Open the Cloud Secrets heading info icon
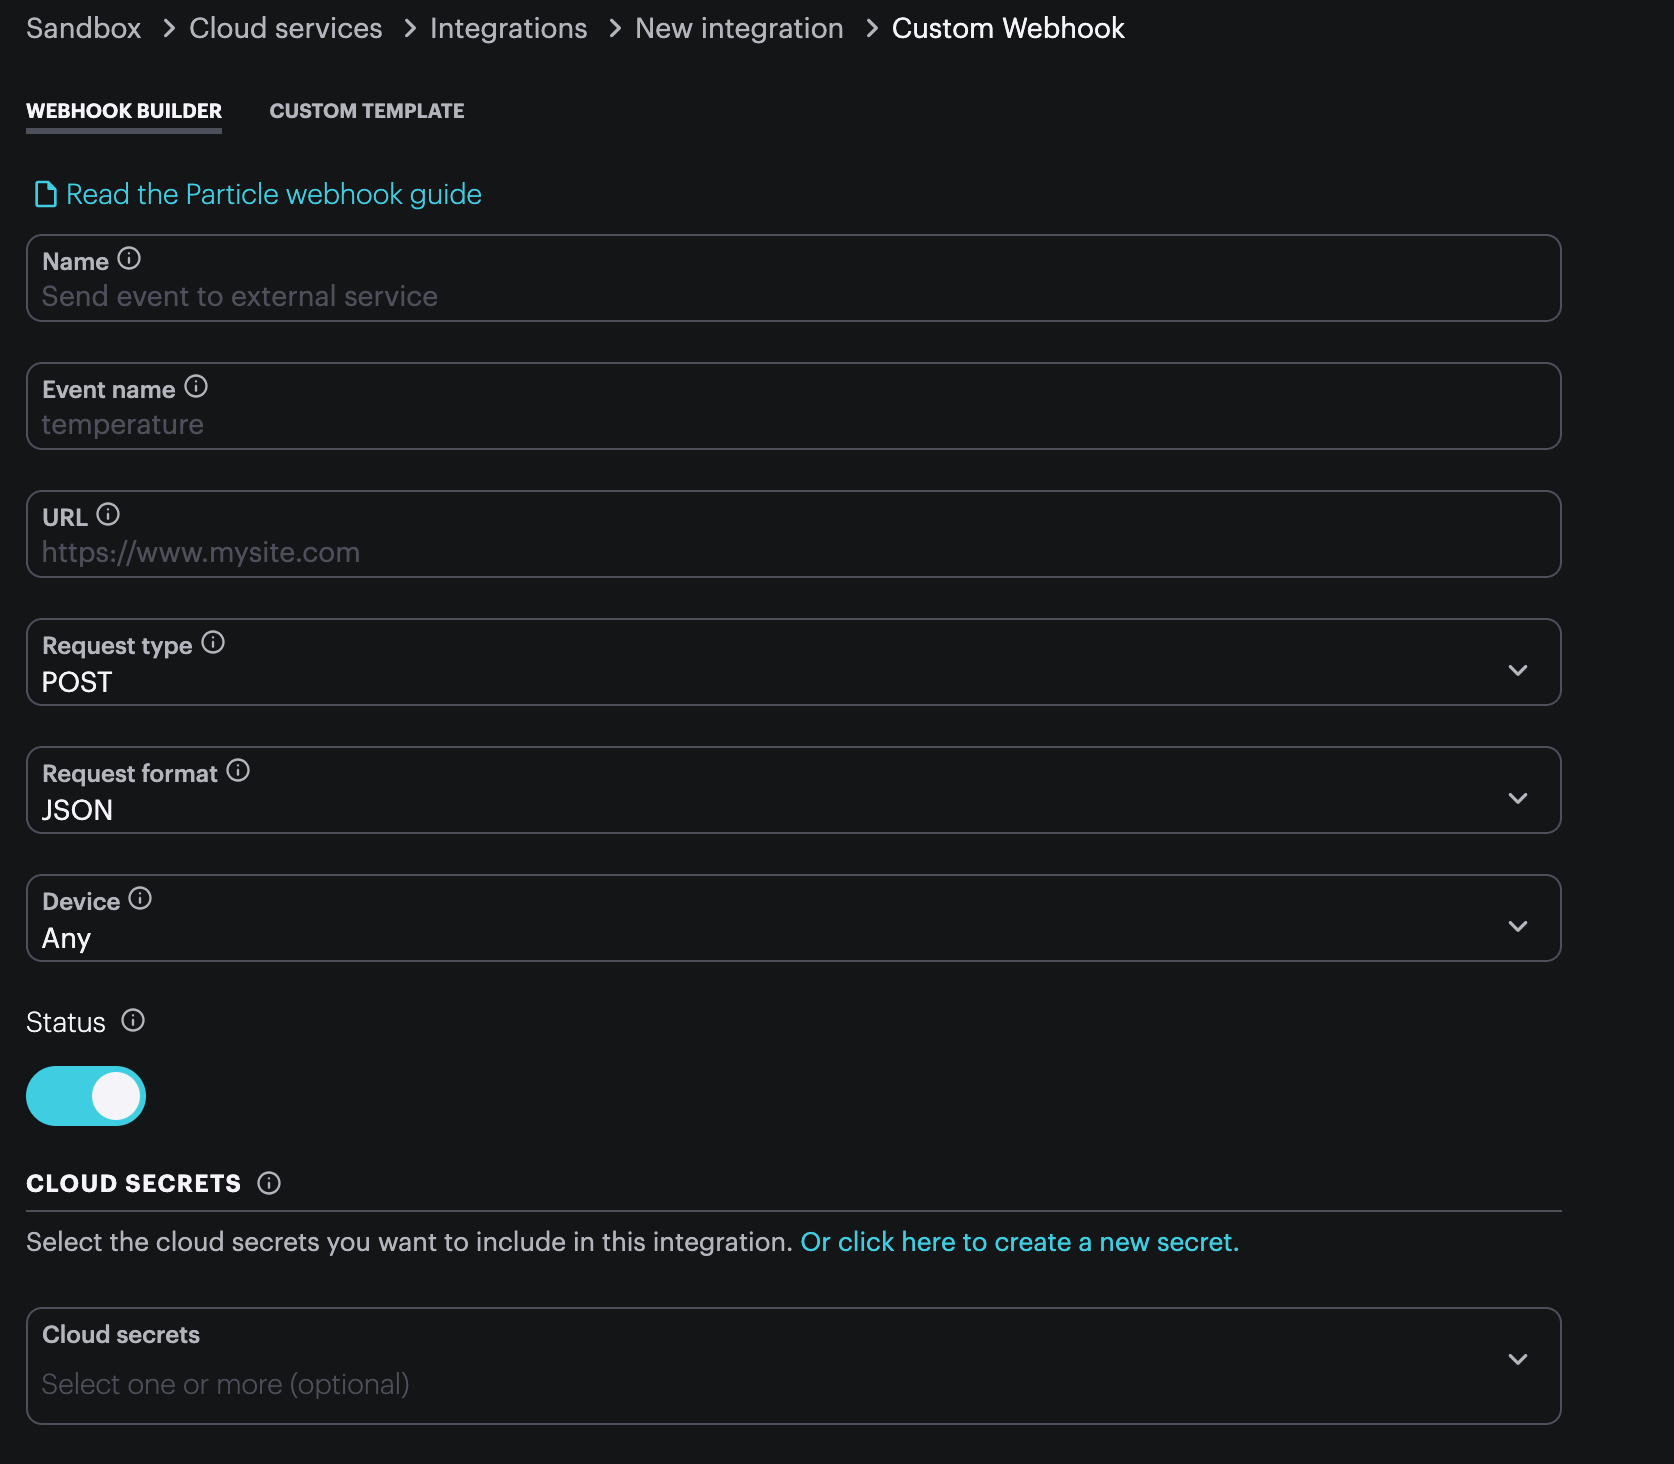The image size is (1674, 1464). click(269, 1184)
